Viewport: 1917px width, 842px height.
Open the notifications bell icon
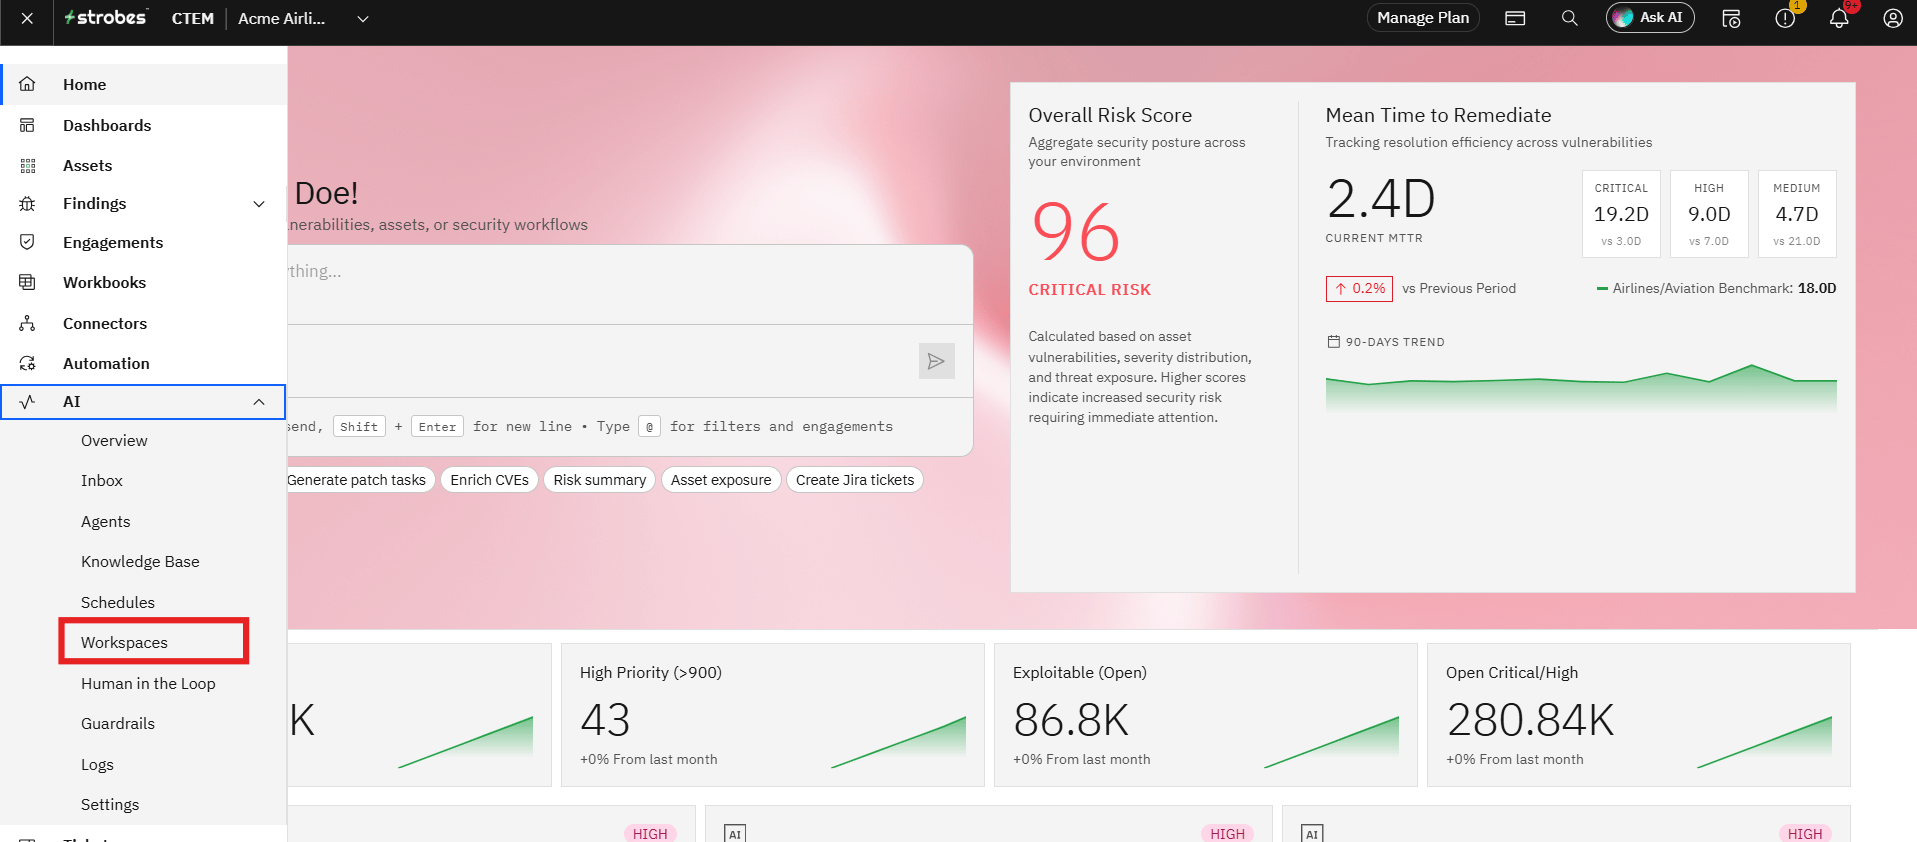click(x=1839, y=18)
